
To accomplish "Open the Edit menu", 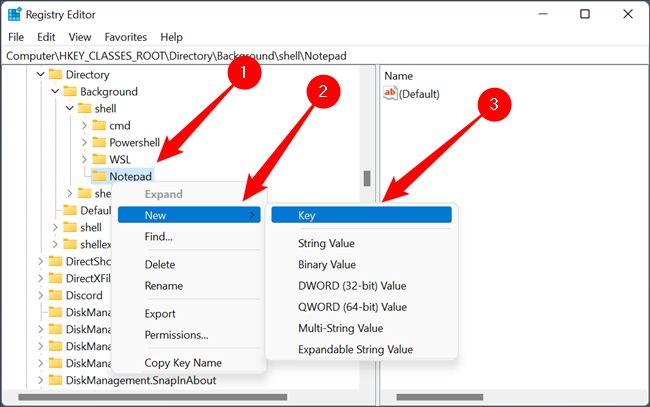I will pyautogui.click(x=46, y=37).
